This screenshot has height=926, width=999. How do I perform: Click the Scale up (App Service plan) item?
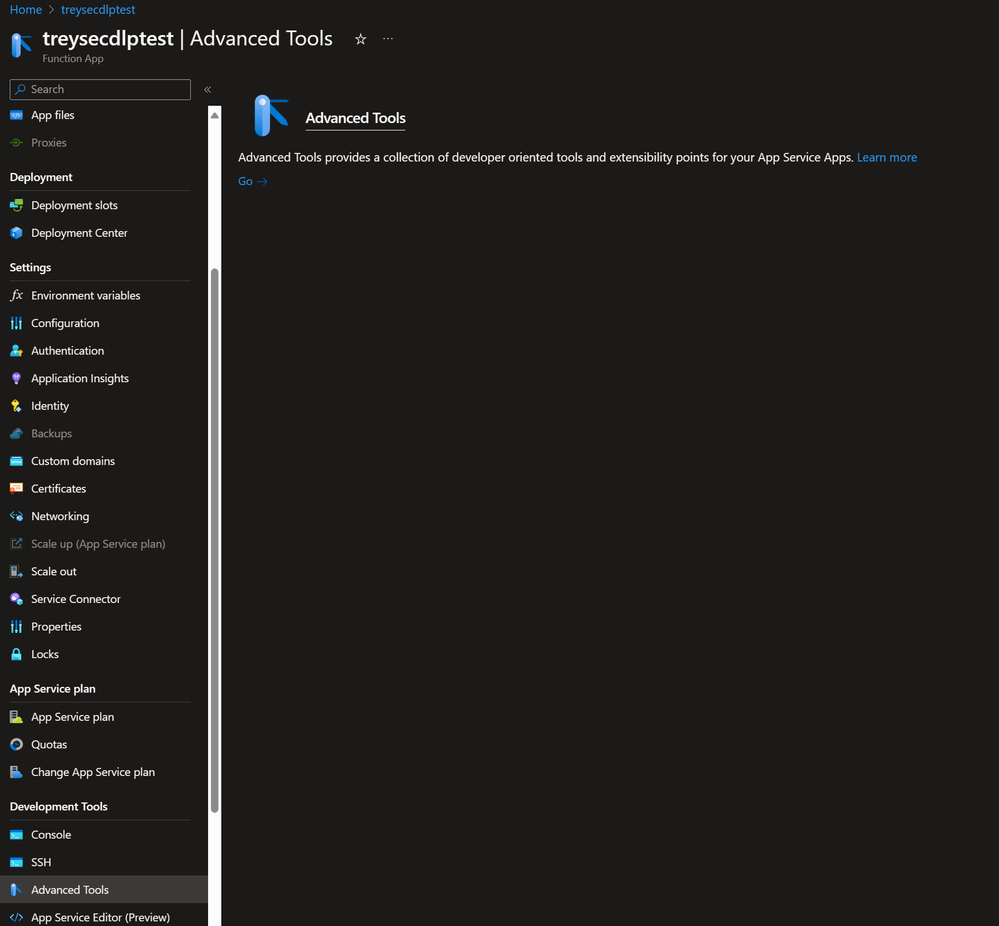100,544
